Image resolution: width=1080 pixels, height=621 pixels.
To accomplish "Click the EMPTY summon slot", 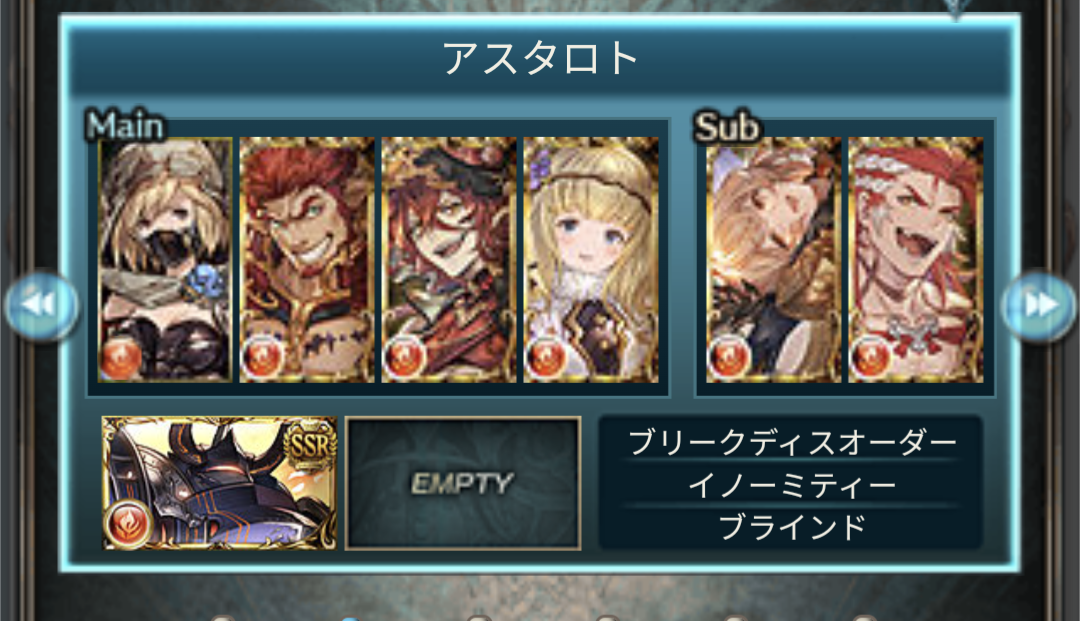I will 463,483.
